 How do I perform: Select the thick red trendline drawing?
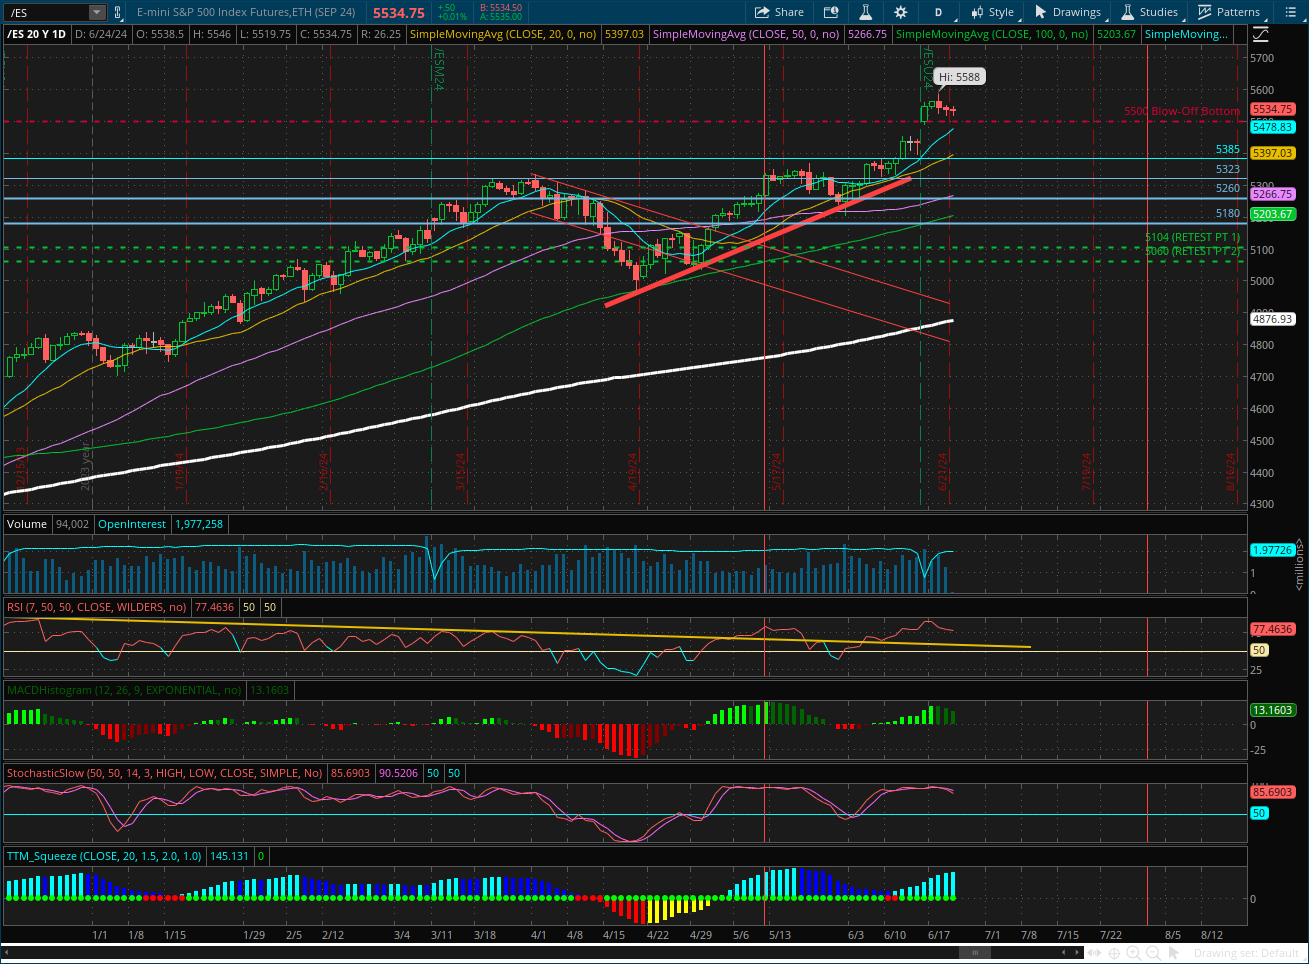(x=757, y=242)
